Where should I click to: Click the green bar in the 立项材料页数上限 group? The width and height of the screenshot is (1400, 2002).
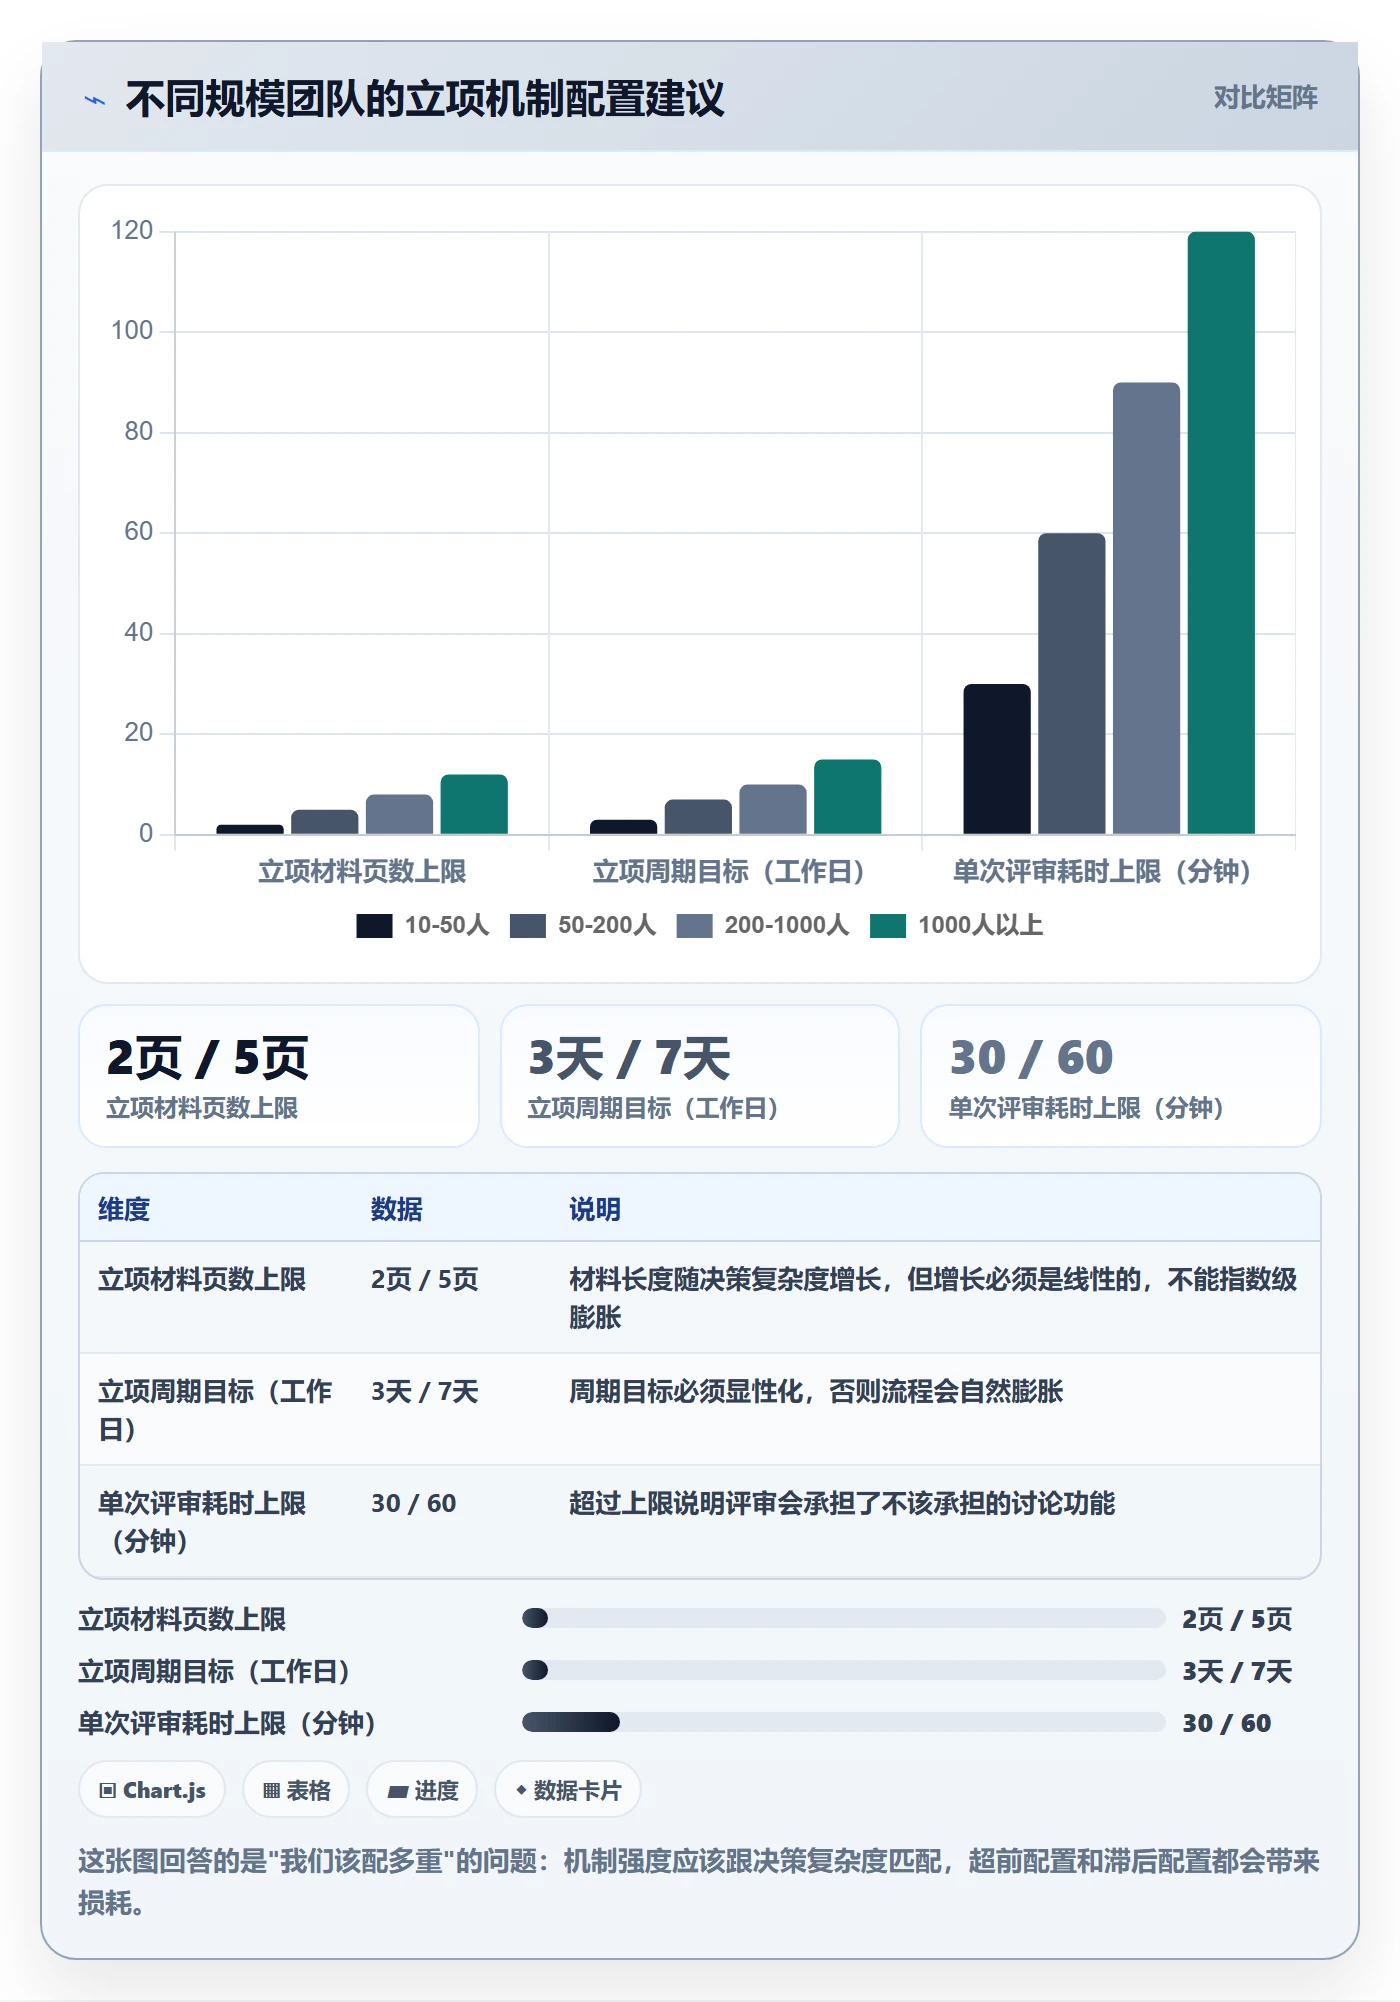point(474,804)
